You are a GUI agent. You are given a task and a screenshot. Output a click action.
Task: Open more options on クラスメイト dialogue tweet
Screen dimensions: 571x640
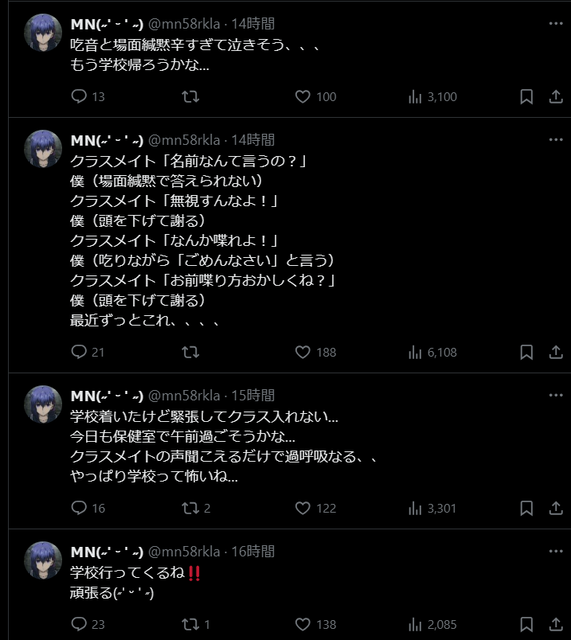tap(555, 140)
